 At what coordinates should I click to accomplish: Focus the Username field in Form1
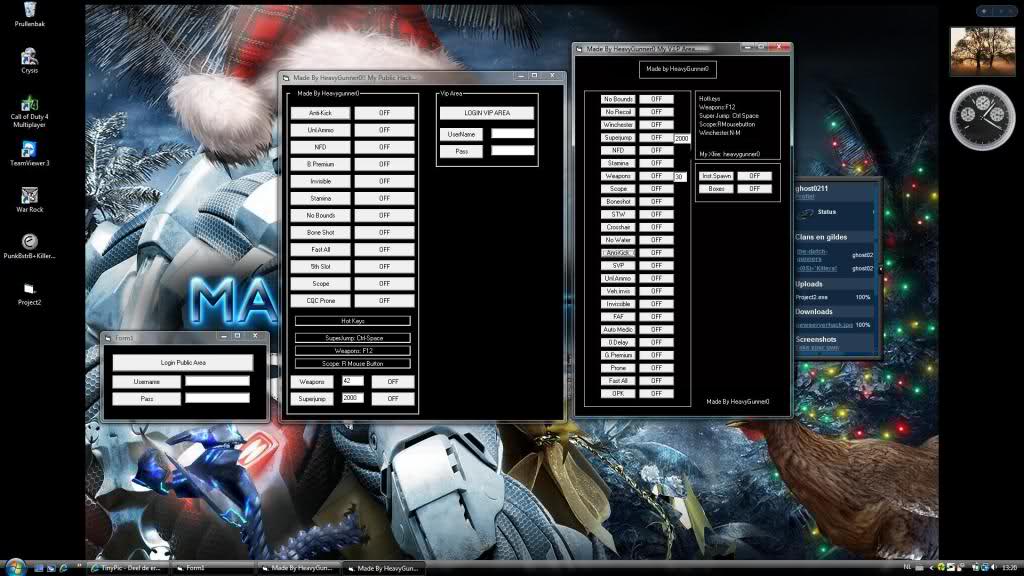tap(217, 381)
